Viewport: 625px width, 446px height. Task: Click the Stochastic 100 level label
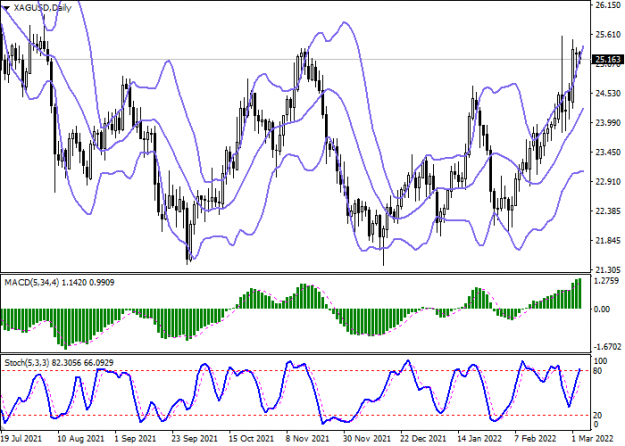[x=600, y=361]
